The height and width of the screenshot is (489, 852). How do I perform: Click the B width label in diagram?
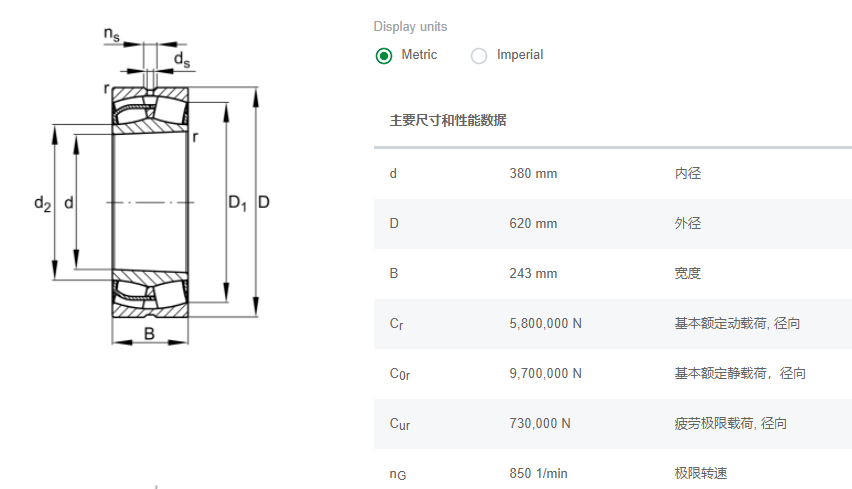149,334
